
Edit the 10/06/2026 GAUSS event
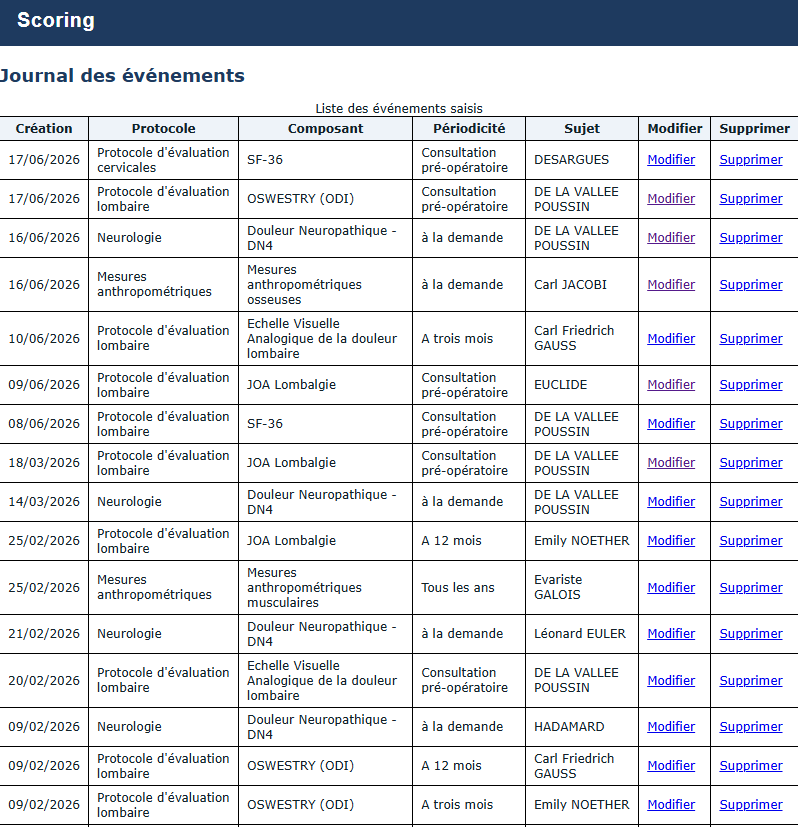(x=671, y=338)
